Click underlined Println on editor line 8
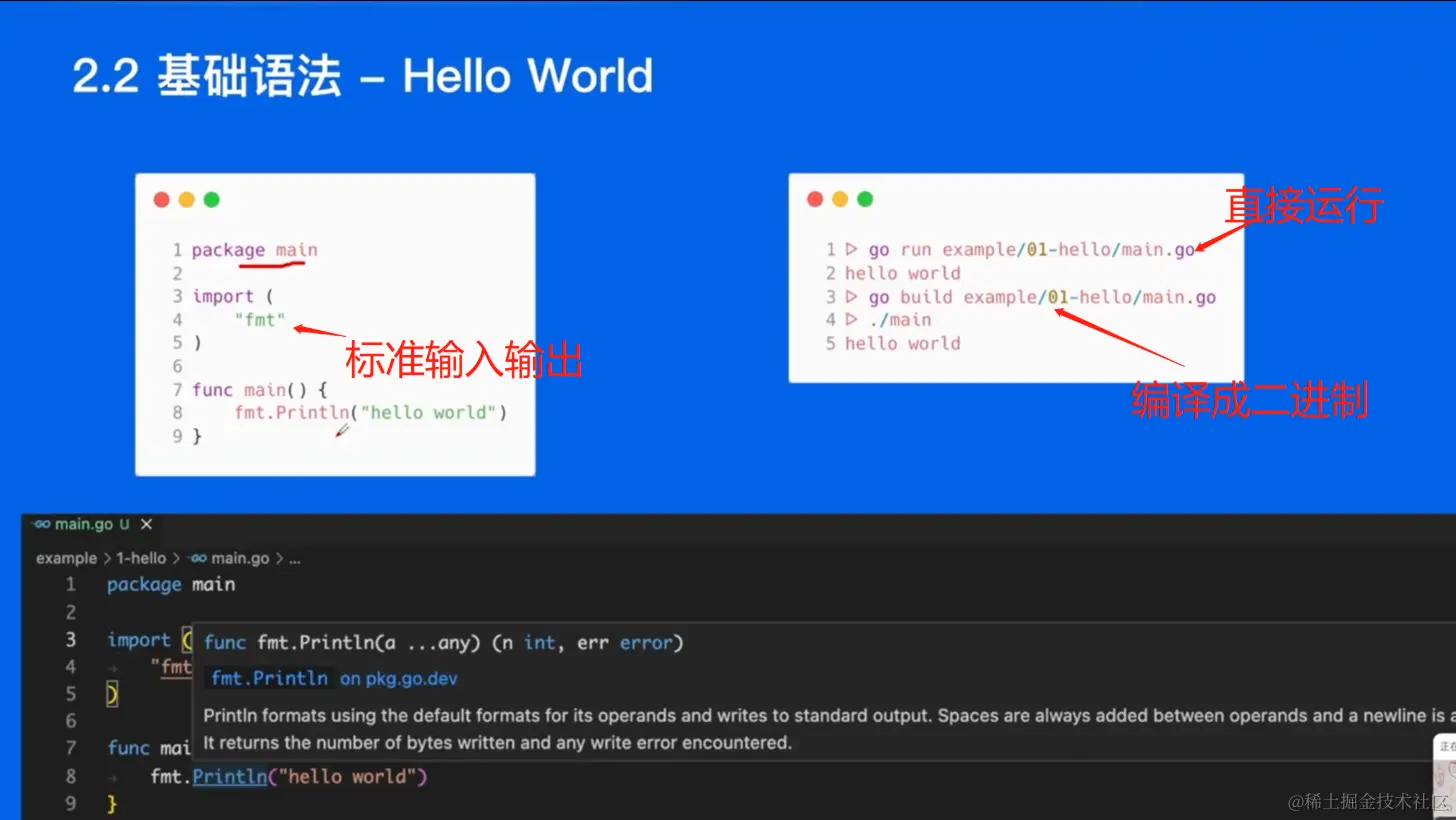1456x820 pixels. [x=229, y=777]
